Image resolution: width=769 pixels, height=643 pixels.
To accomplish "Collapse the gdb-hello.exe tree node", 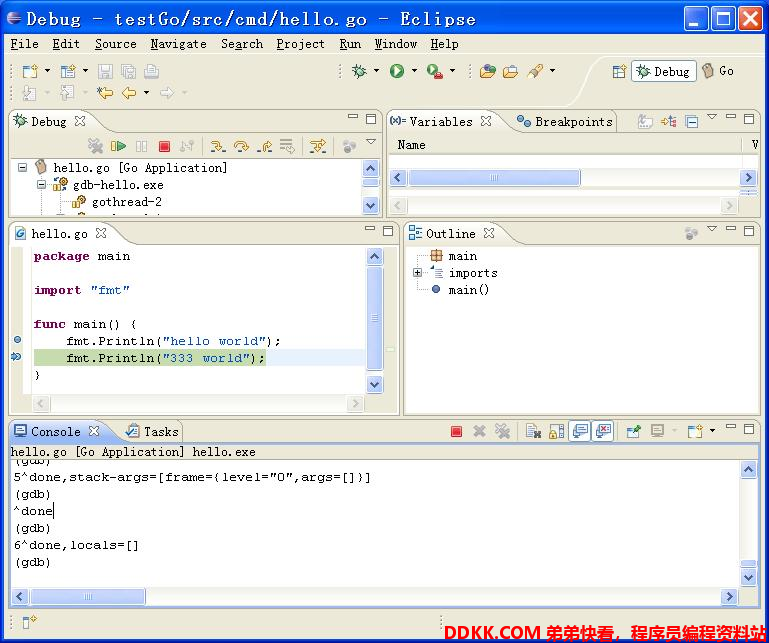I will click(x=42, y=185).
